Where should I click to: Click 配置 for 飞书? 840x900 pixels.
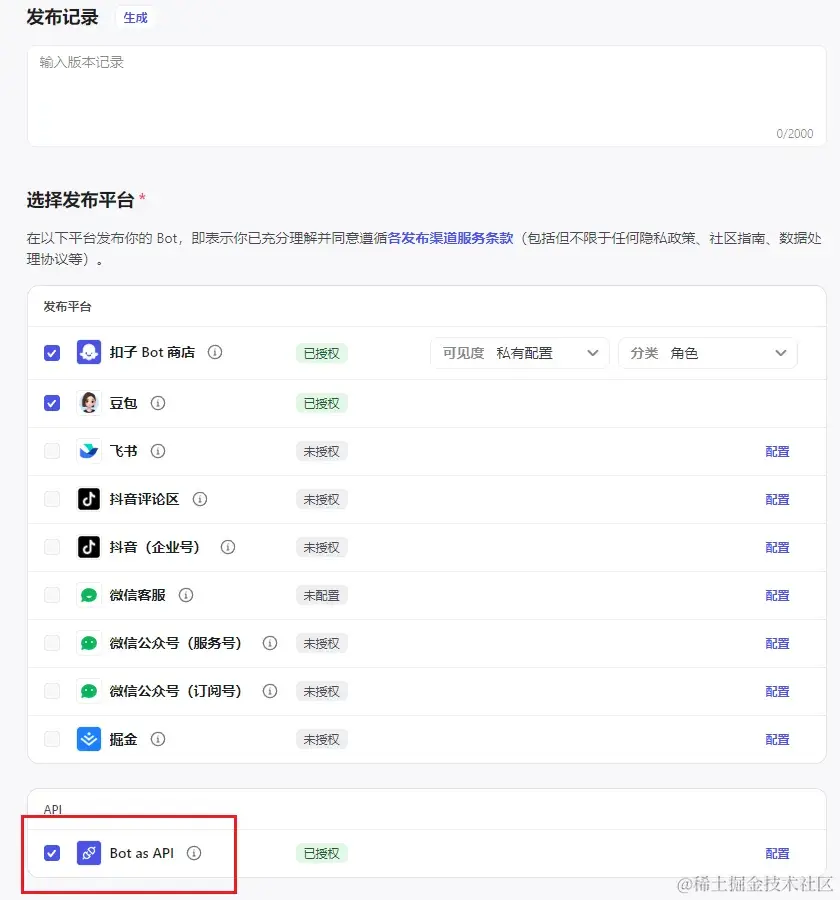tap(777, 452)
